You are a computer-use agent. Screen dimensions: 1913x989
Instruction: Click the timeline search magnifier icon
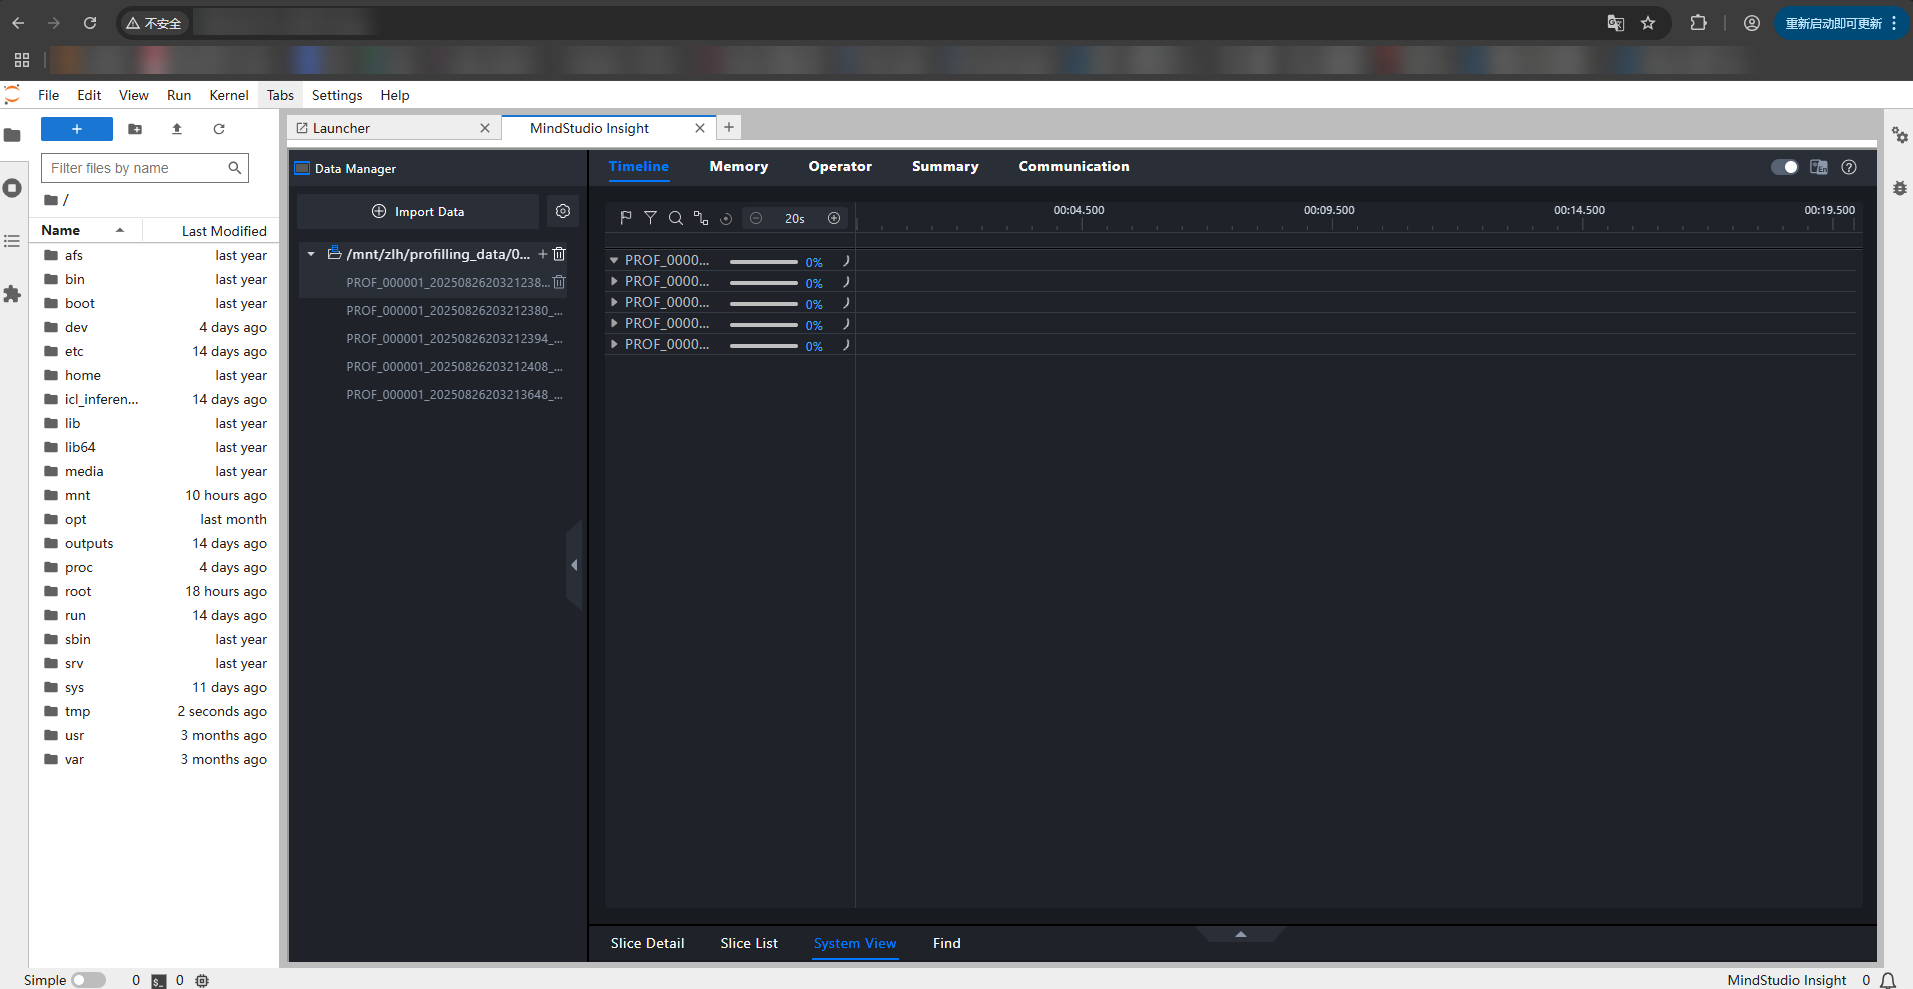click(x=675, y=218)
